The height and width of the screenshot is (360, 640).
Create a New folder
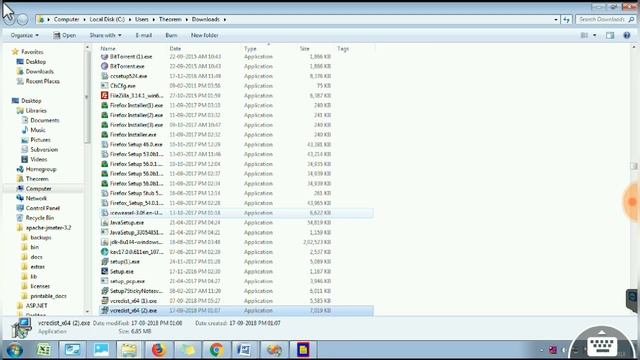204,36
